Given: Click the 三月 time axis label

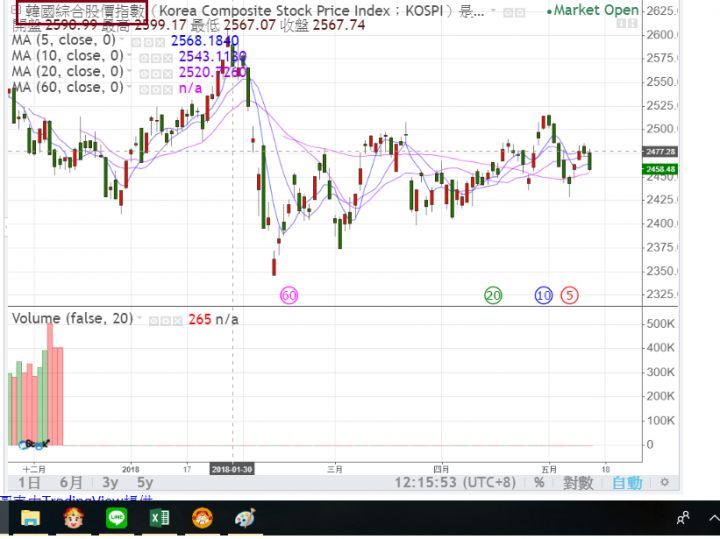Looking at the screenshot, I should point(335,469).
